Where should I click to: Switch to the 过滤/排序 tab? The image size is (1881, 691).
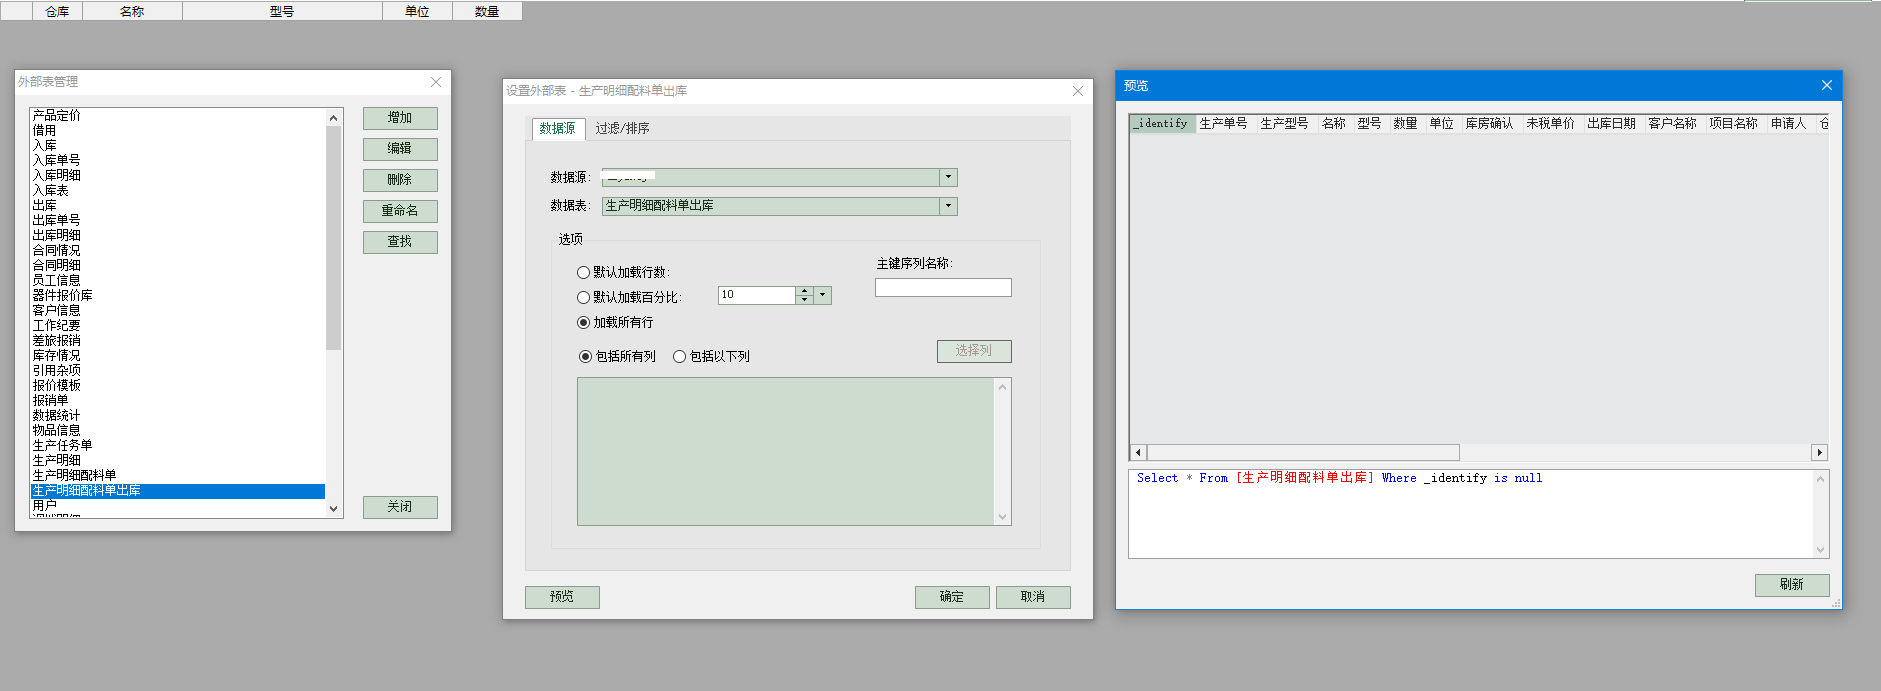tap(622, 129)
